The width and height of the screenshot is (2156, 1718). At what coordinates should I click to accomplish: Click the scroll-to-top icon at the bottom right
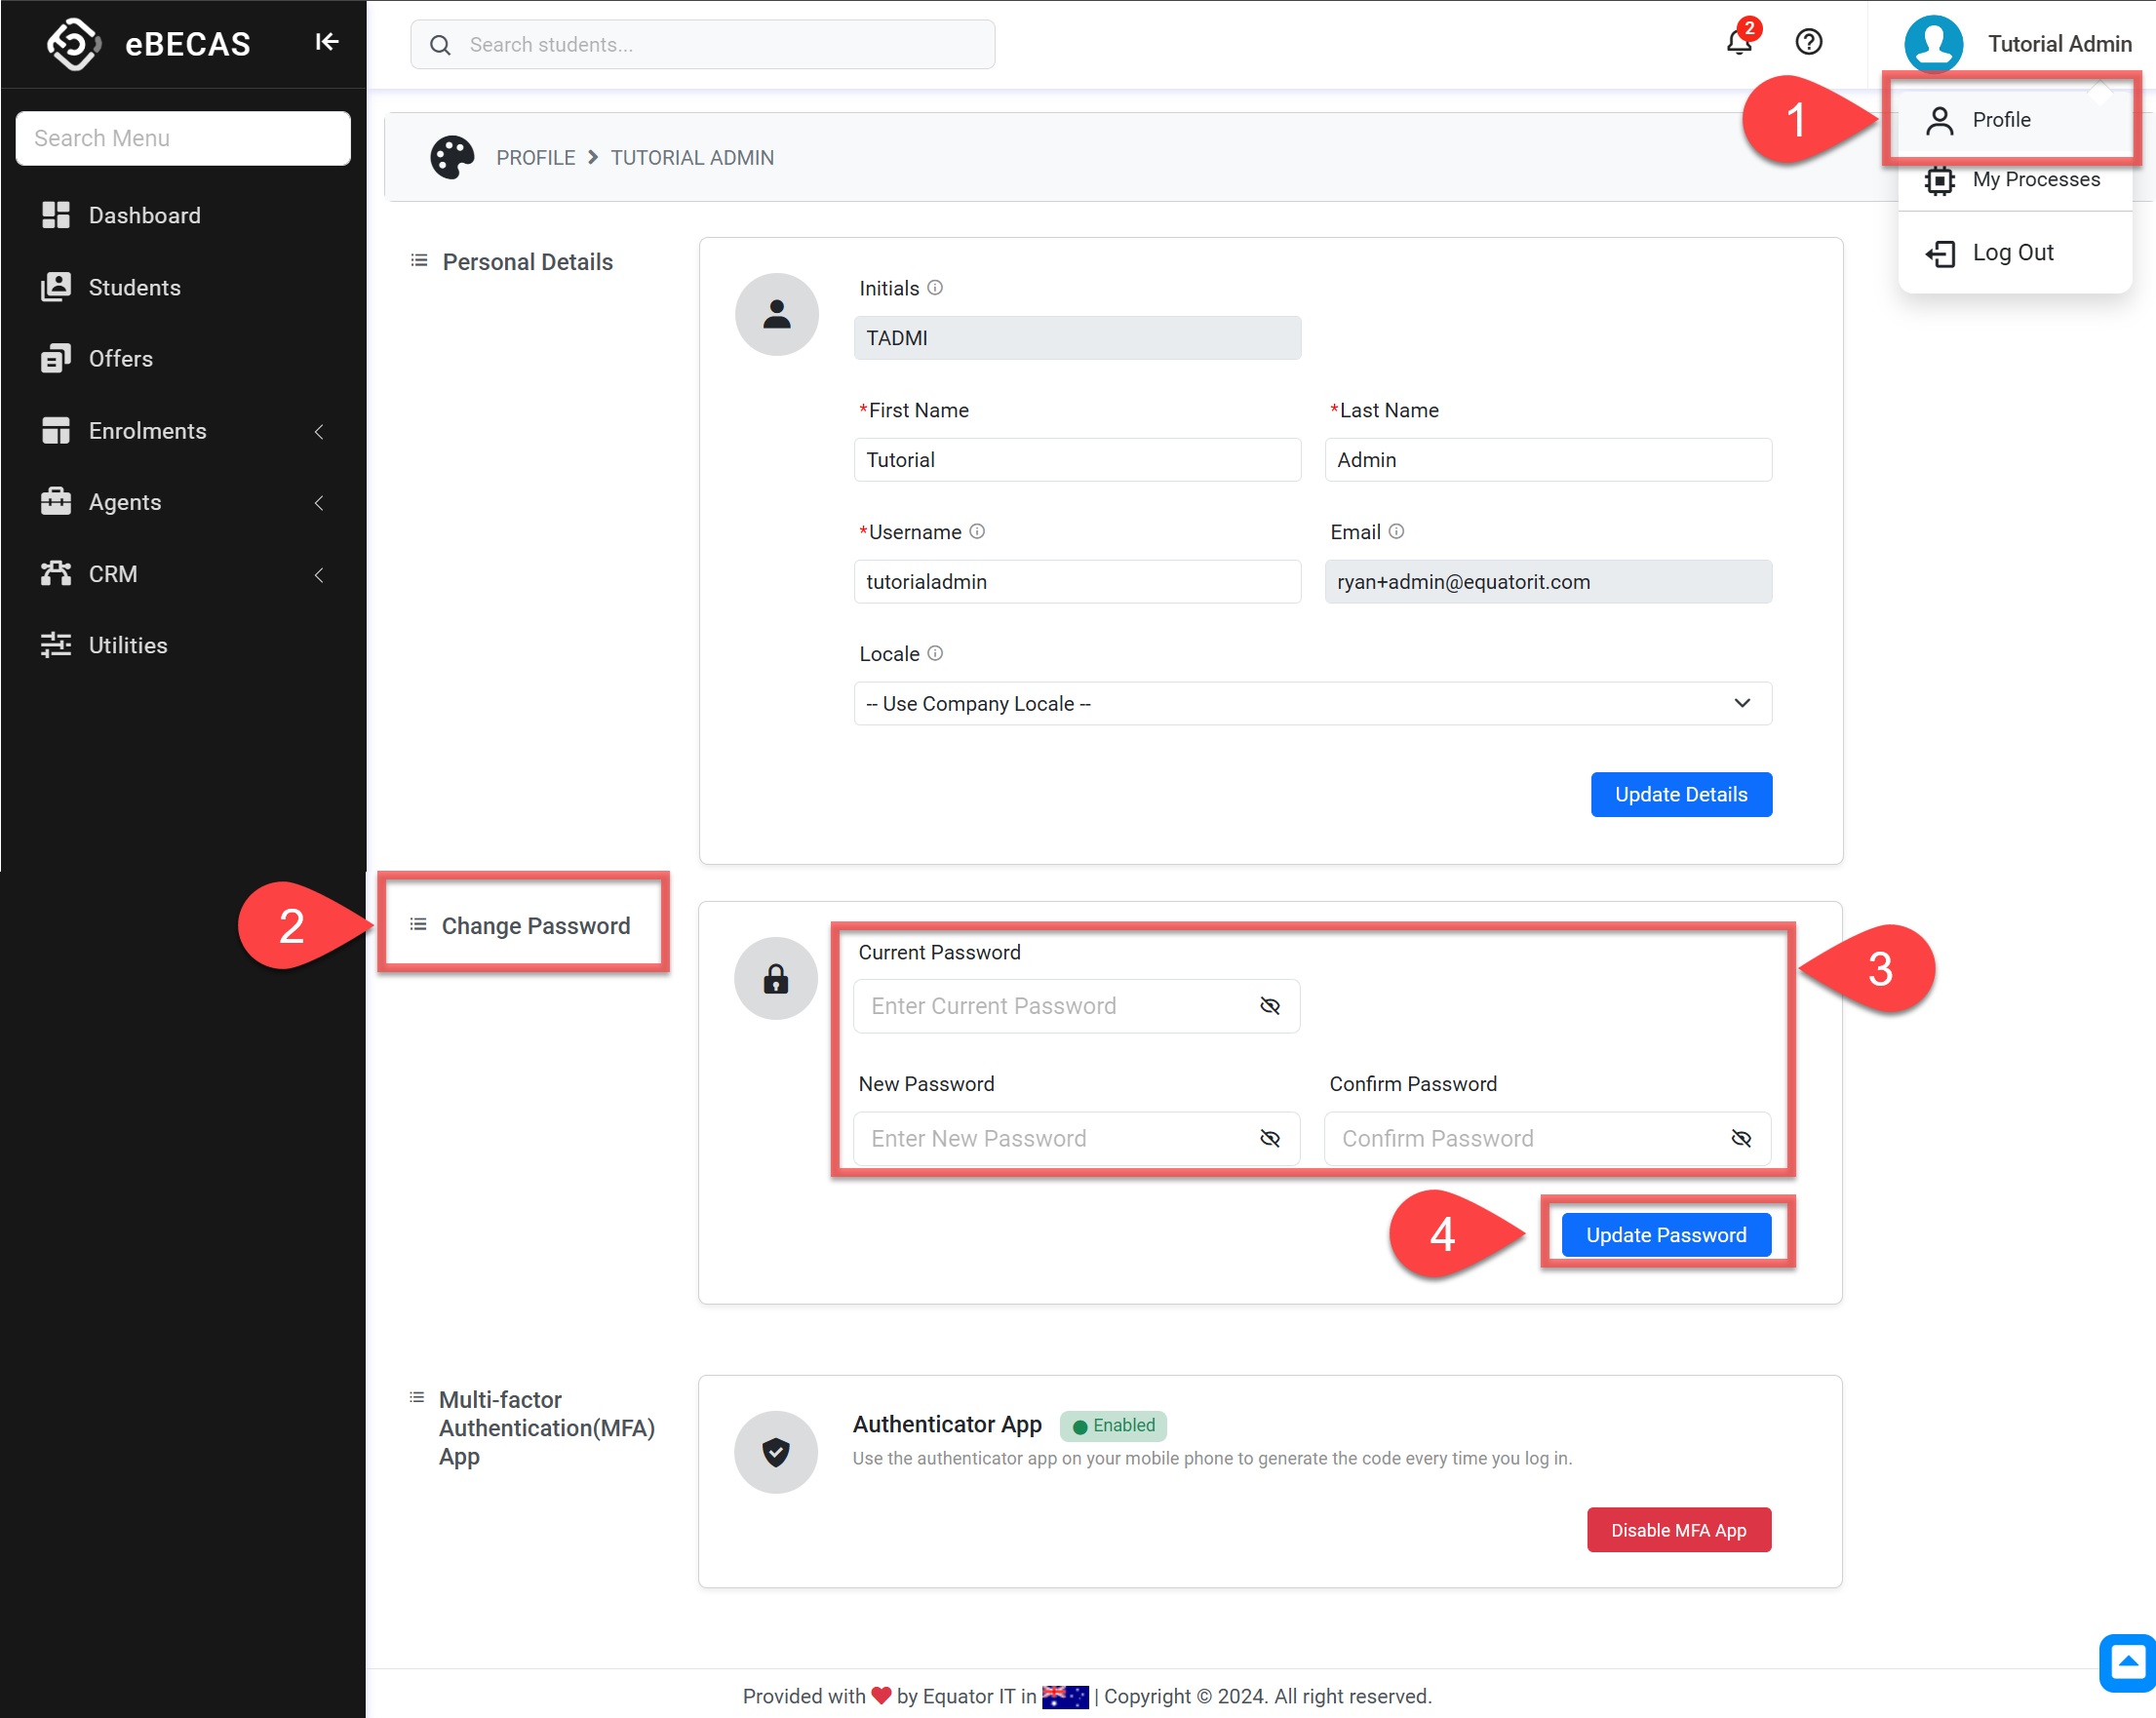(2127, 1662)
